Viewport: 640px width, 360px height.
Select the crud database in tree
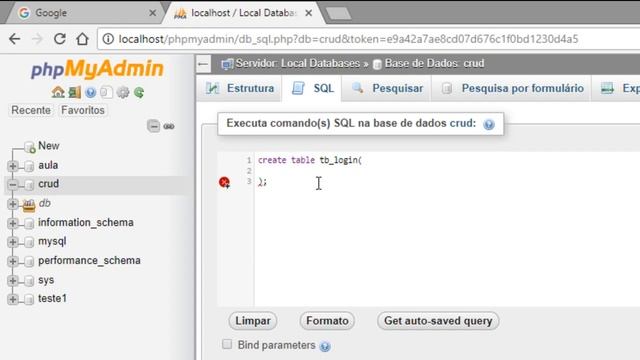tap(48, 184)
